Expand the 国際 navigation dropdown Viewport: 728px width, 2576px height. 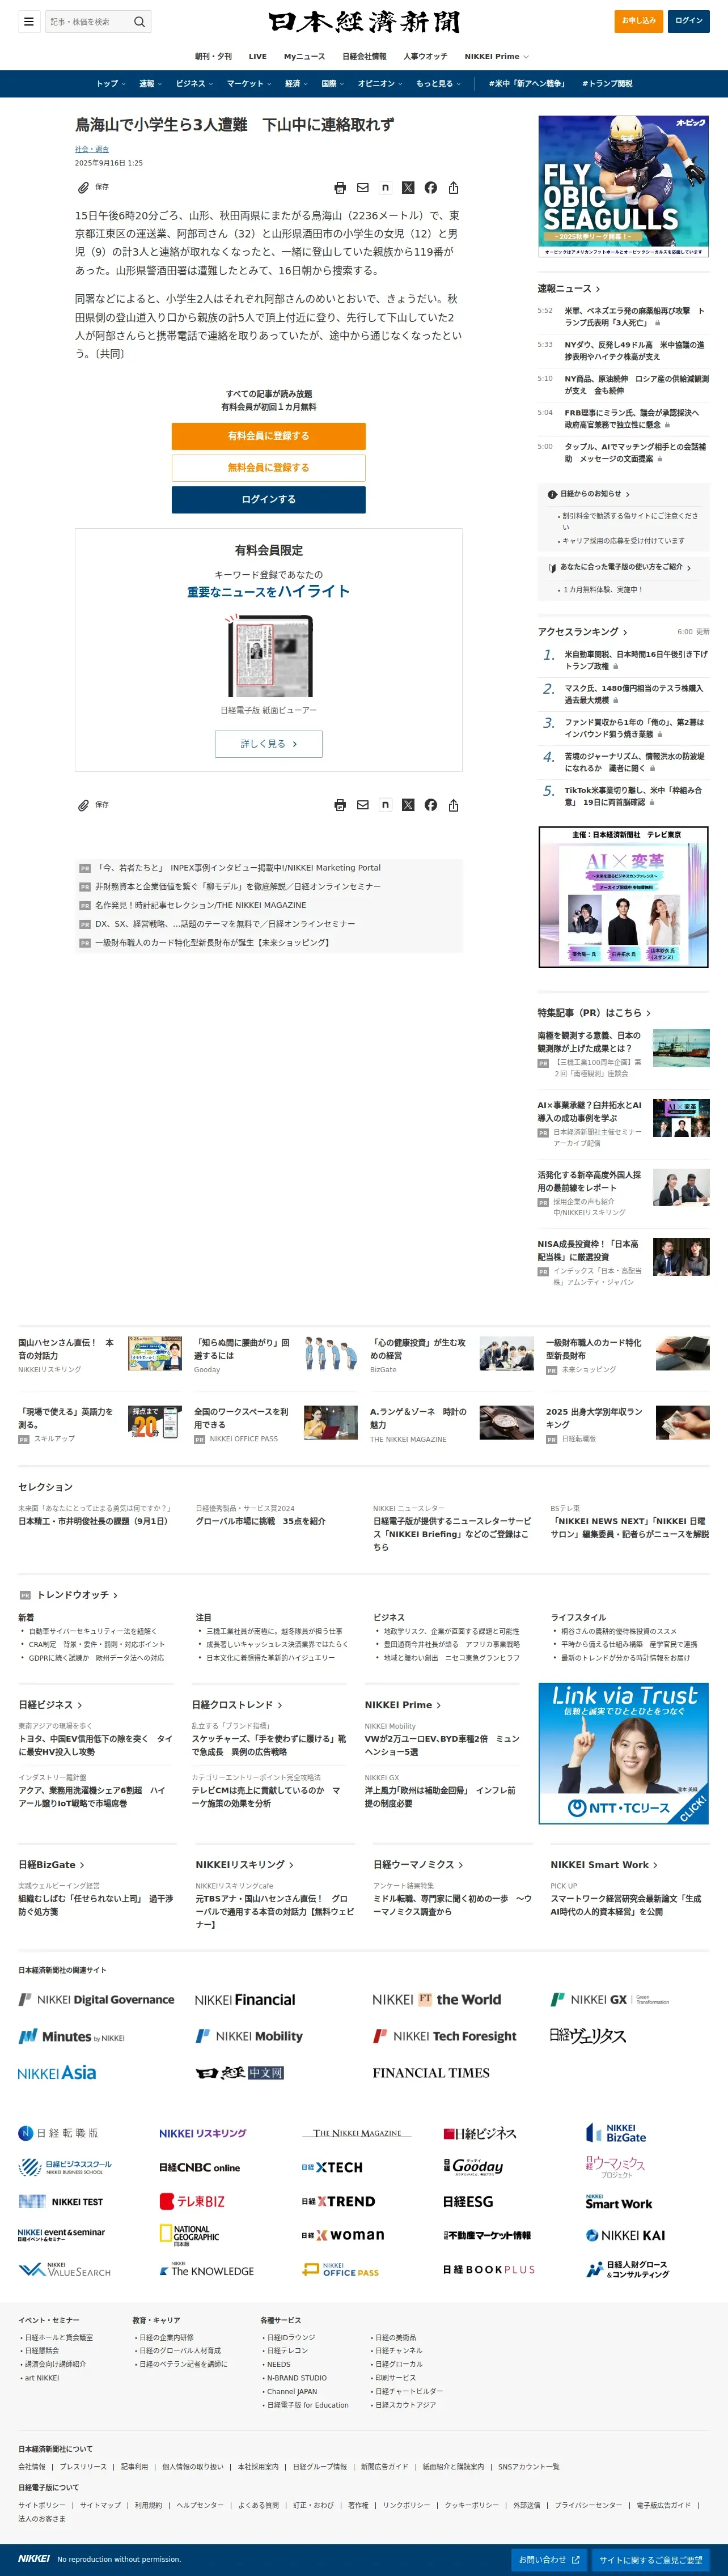click(332, 84)
